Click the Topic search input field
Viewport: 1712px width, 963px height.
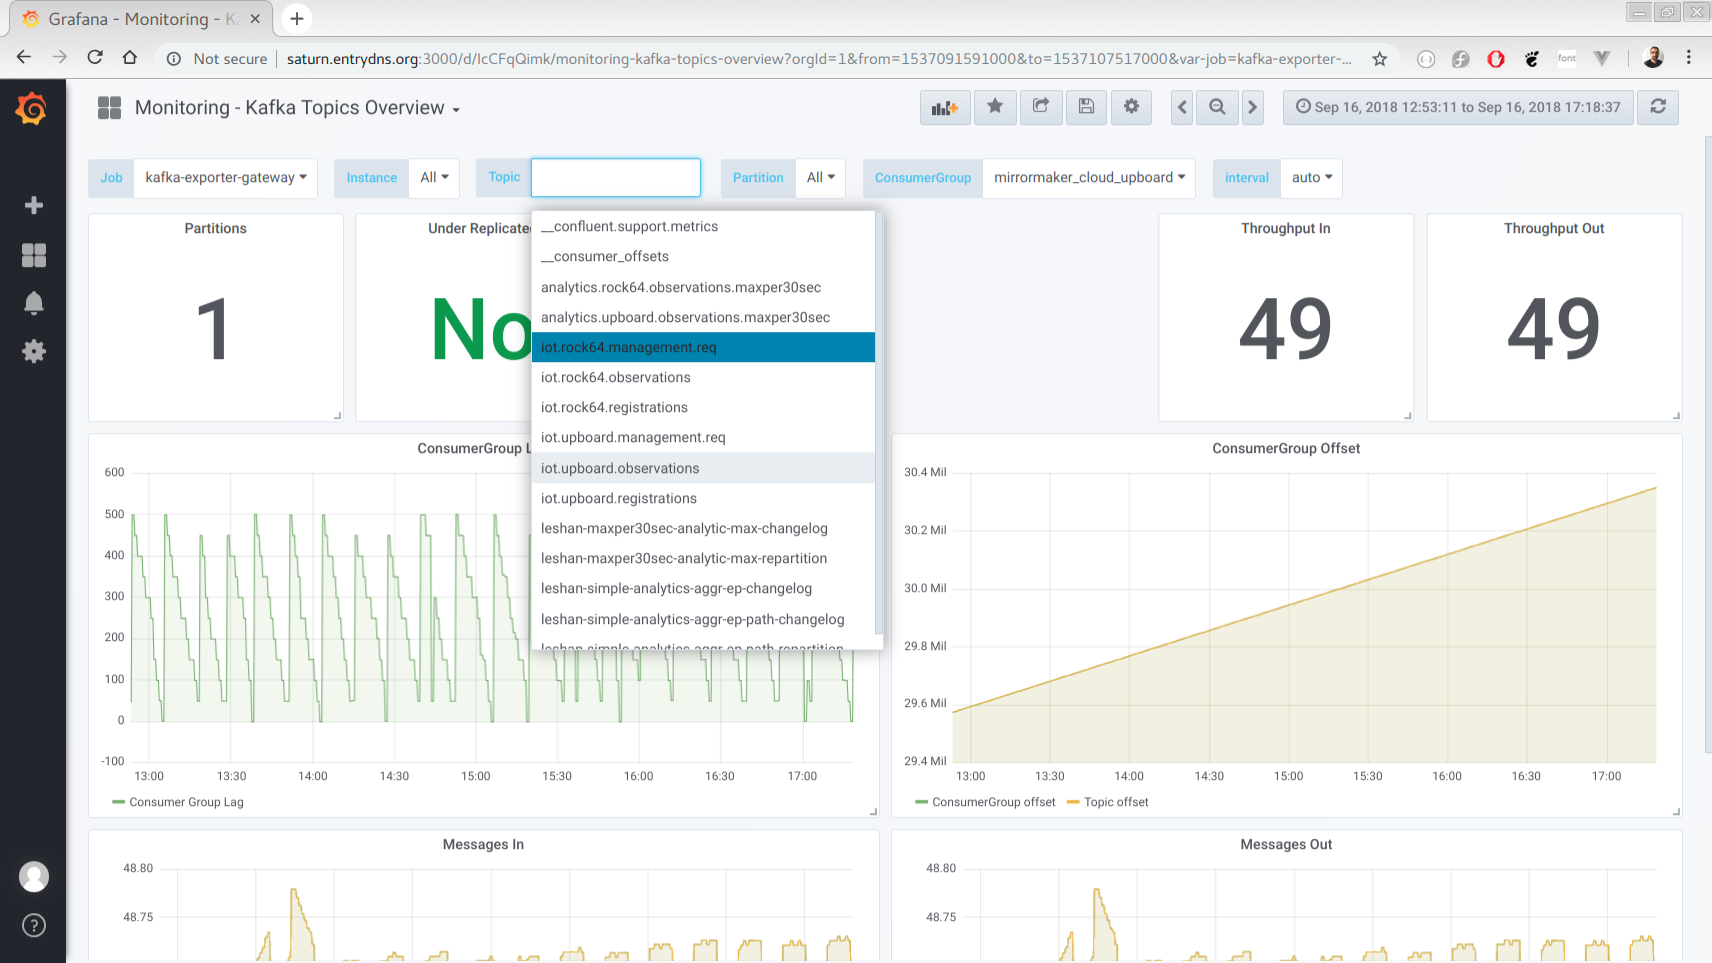(616, 178)
